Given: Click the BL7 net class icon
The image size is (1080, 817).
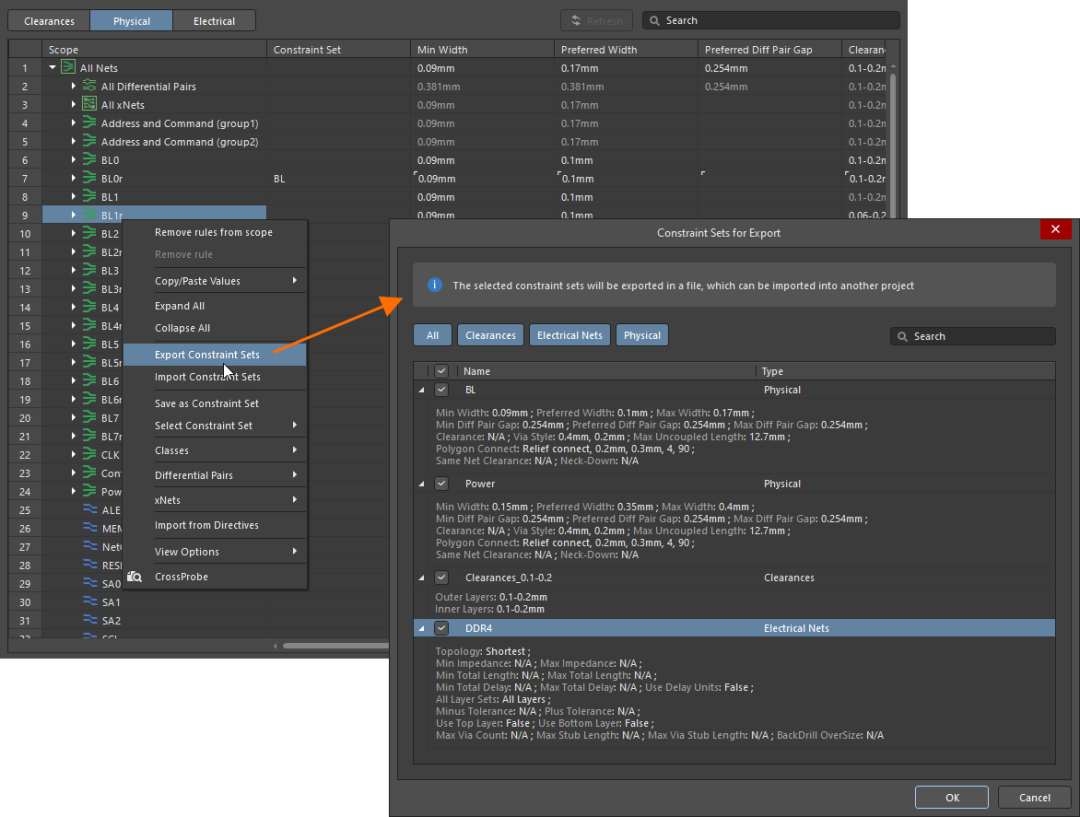Looking at the screenshot, I should point(89,417).
